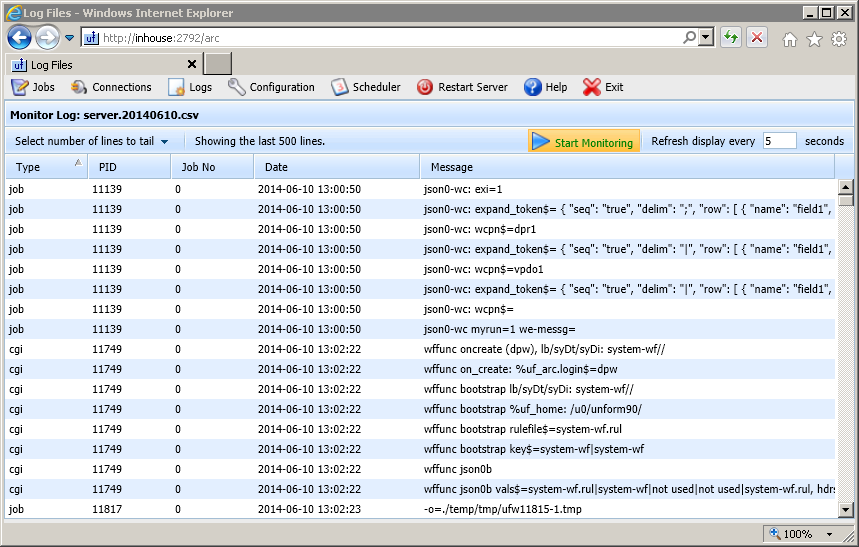Open the Scheduler
859x547 pixels.
340,87
